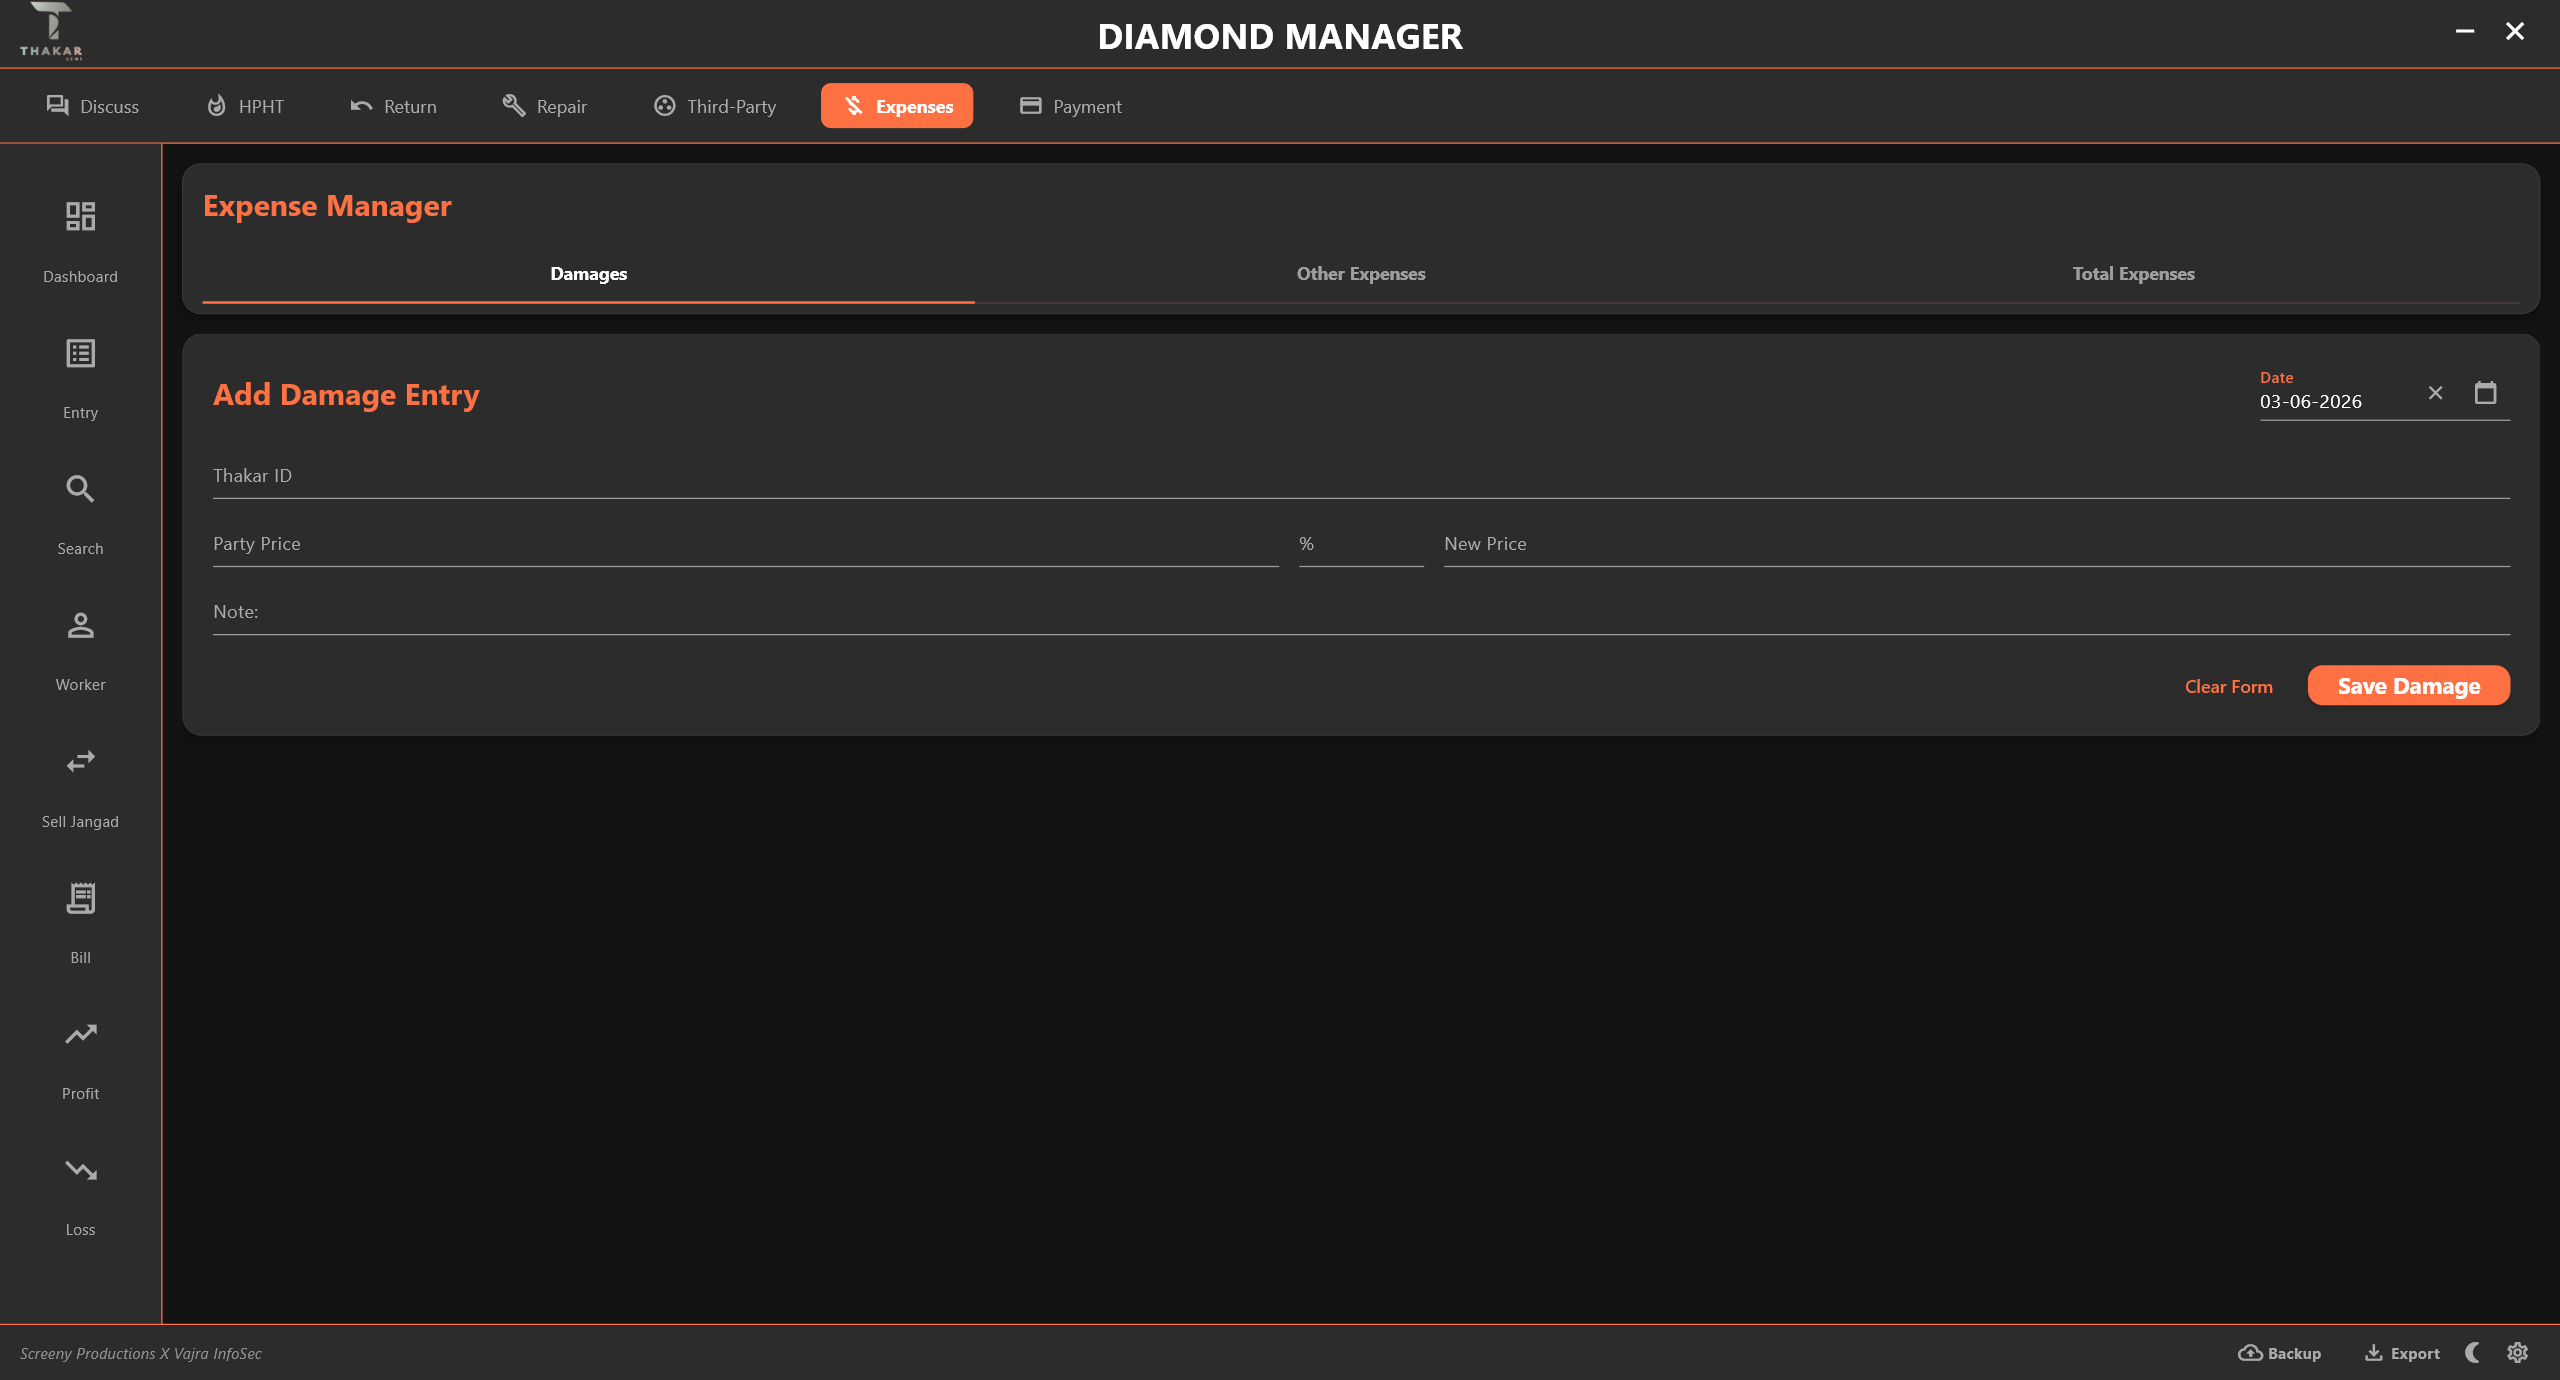Open the HPHT section in top navigation
Viewport: 2560px width, 1380px height.
tap(245, 106)
